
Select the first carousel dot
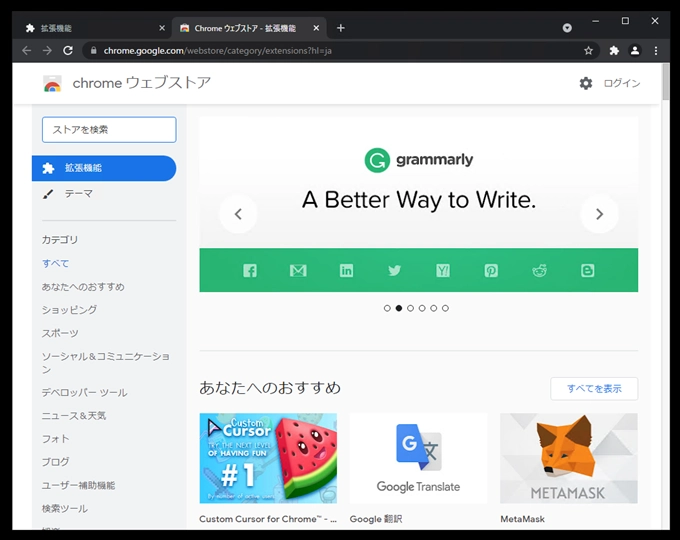(x=387, y=308)
